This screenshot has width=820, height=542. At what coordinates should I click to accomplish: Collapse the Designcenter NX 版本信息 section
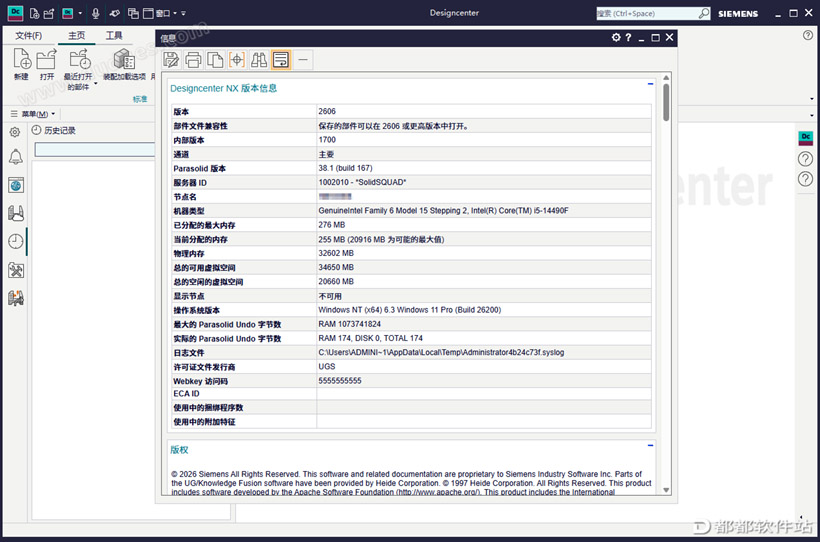650,84
